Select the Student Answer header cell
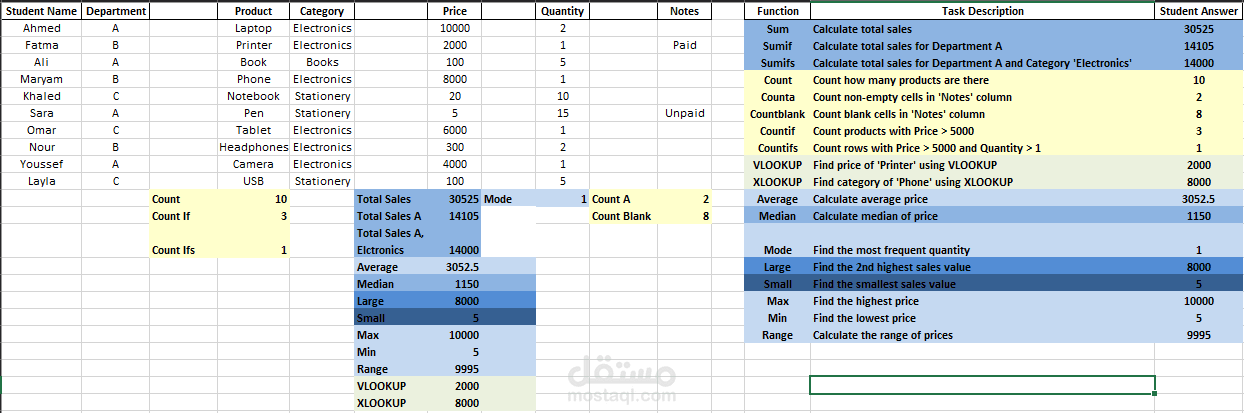 click(x=1198, y=11)
